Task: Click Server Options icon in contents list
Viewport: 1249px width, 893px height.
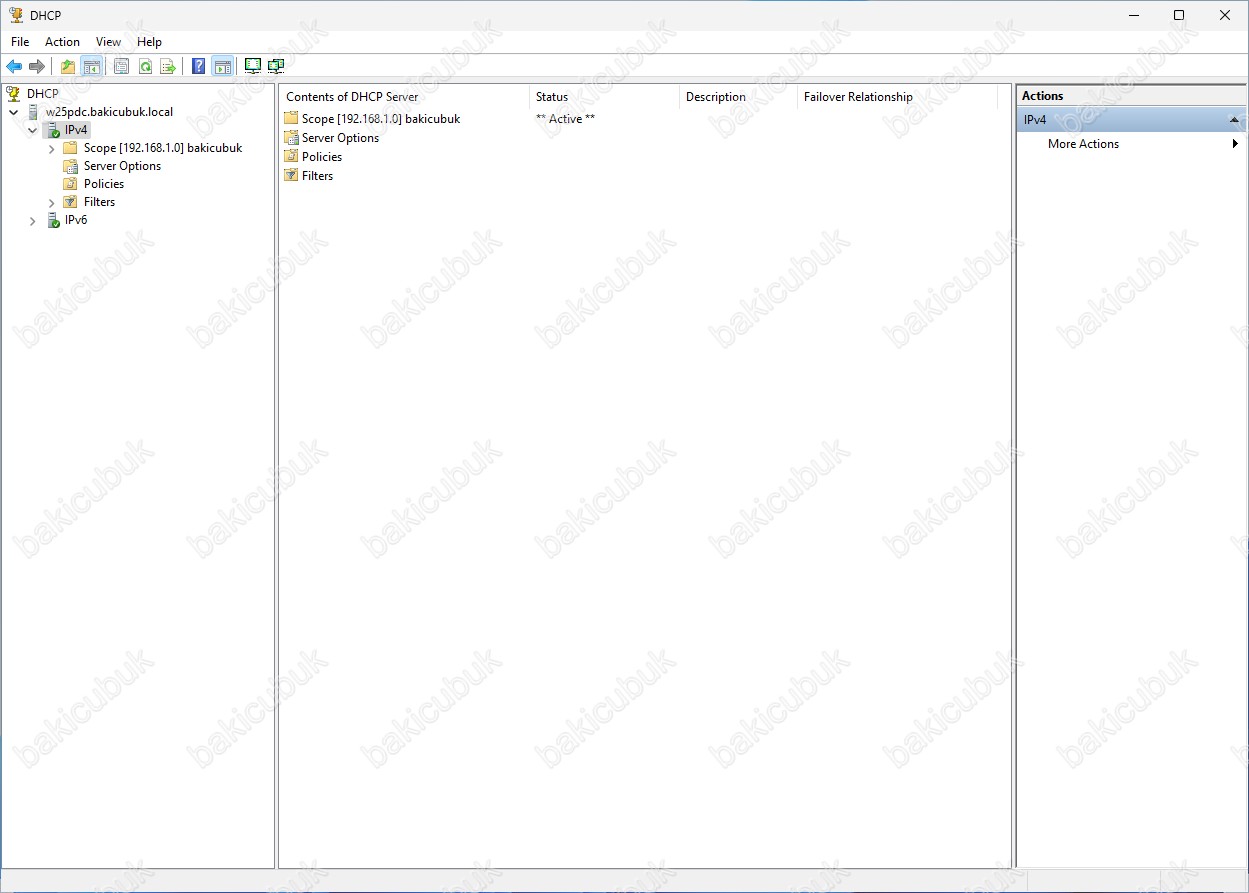Action: coord(291,138)
